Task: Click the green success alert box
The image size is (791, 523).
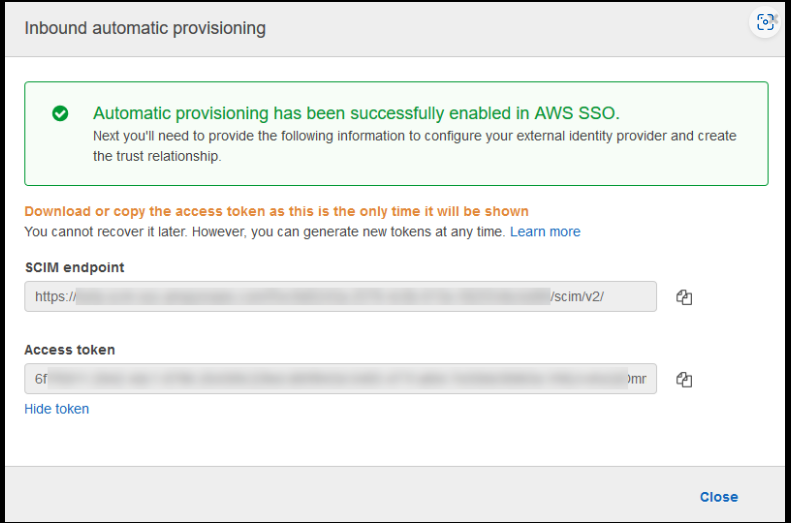Action: (x=397, y=134)
